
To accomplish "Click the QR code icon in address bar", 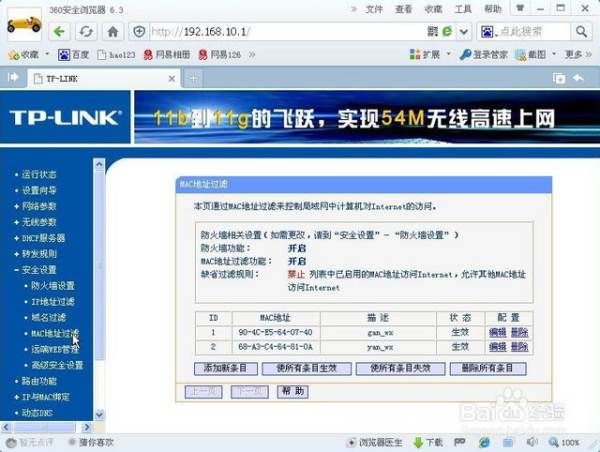I will [x=432, y=31].
